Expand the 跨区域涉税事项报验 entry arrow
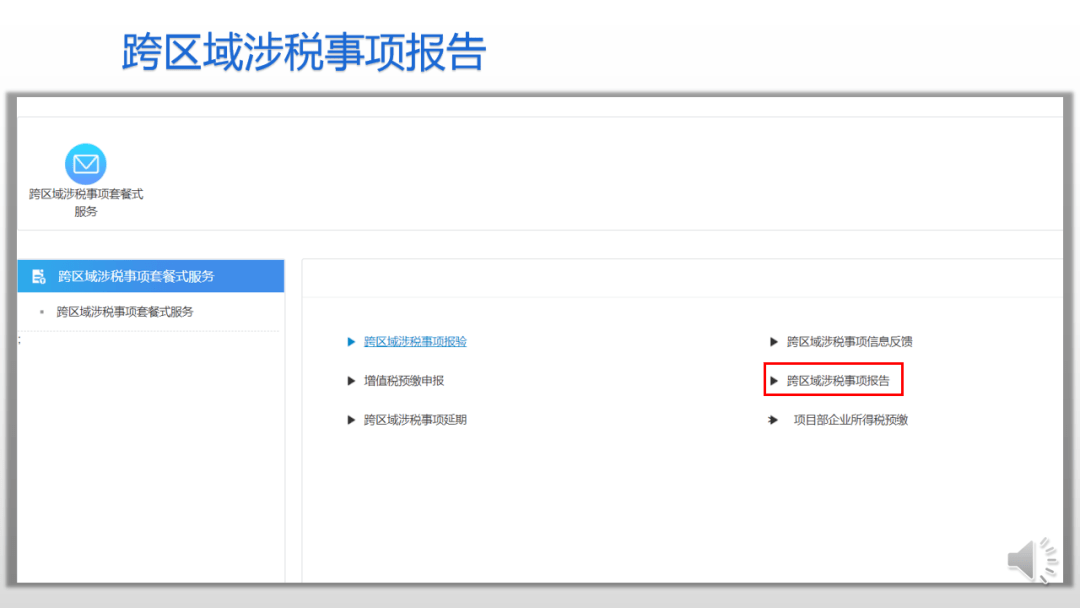1080x608 pixels. pos(350,341)
